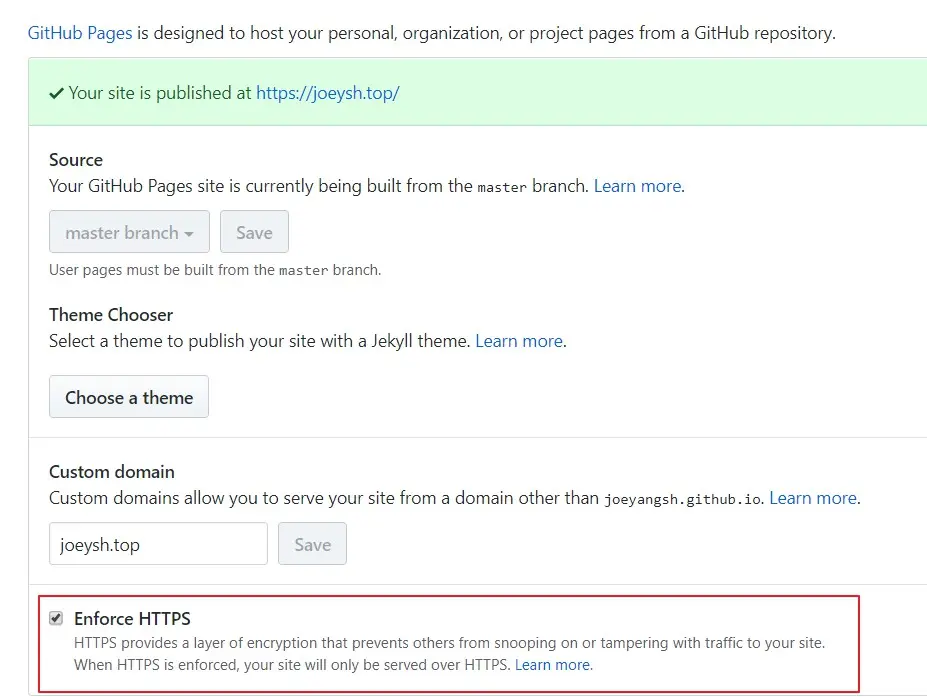Visit the https://joeysh.top/ published site link

click(327, 93)
